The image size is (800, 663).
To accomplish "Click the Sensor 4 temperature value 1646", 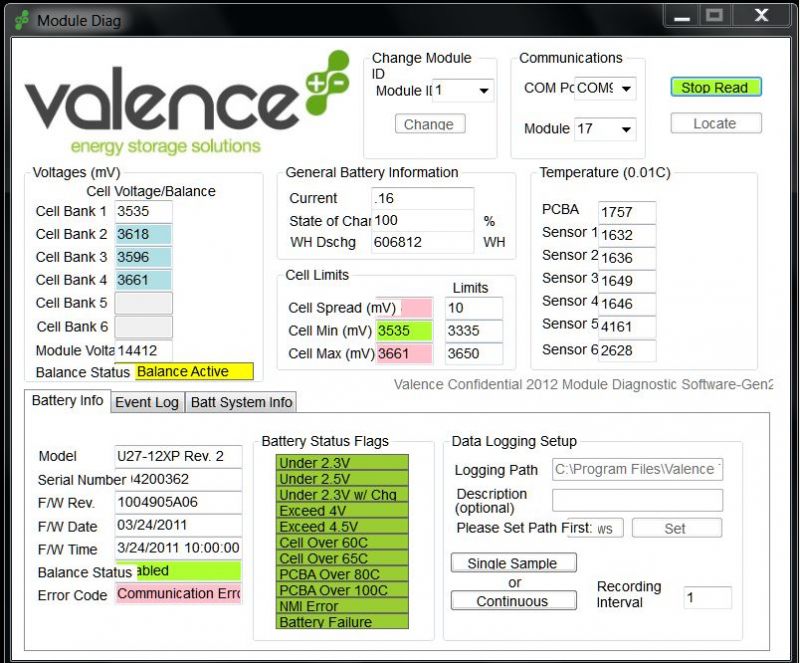I will coord(627,304).
